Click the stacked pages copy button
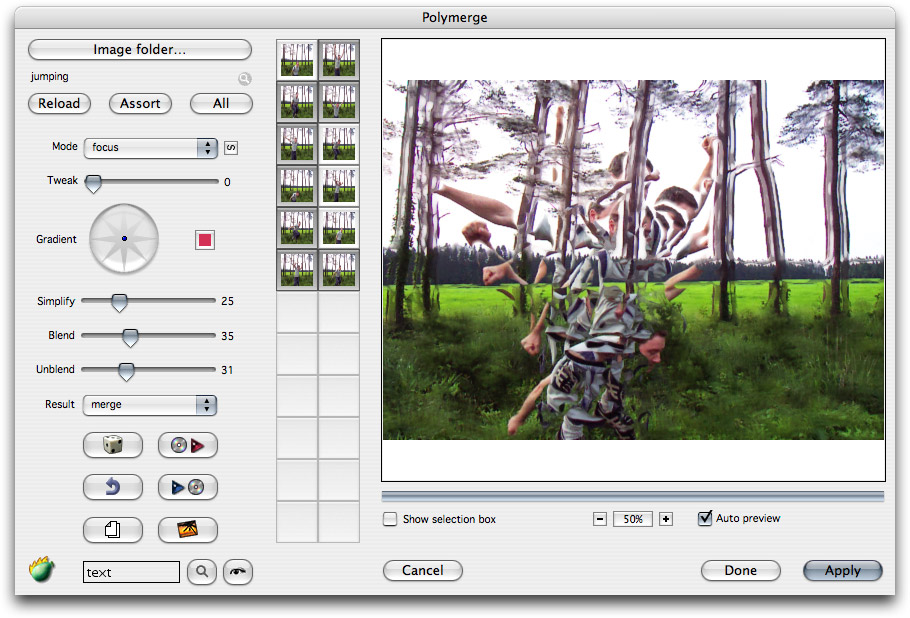Viewport: 910px width, 618px height. (x=112, y=530)
